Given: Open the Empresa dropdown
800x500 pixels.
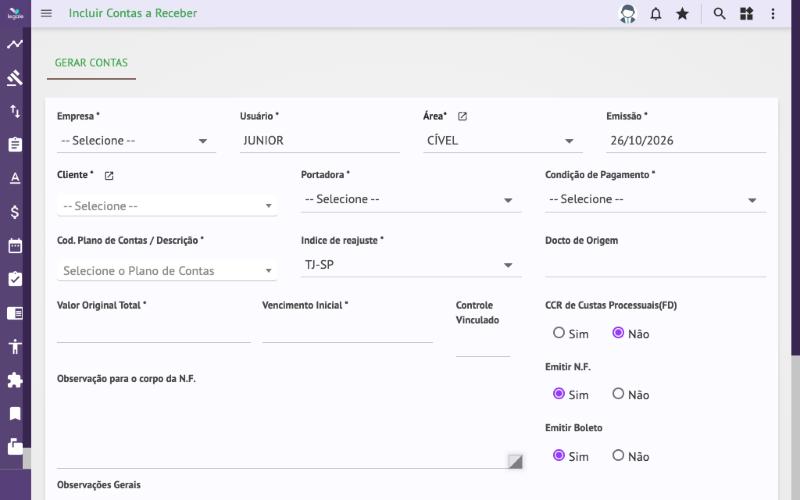Looking at the screenshot, I should (136, 141).
